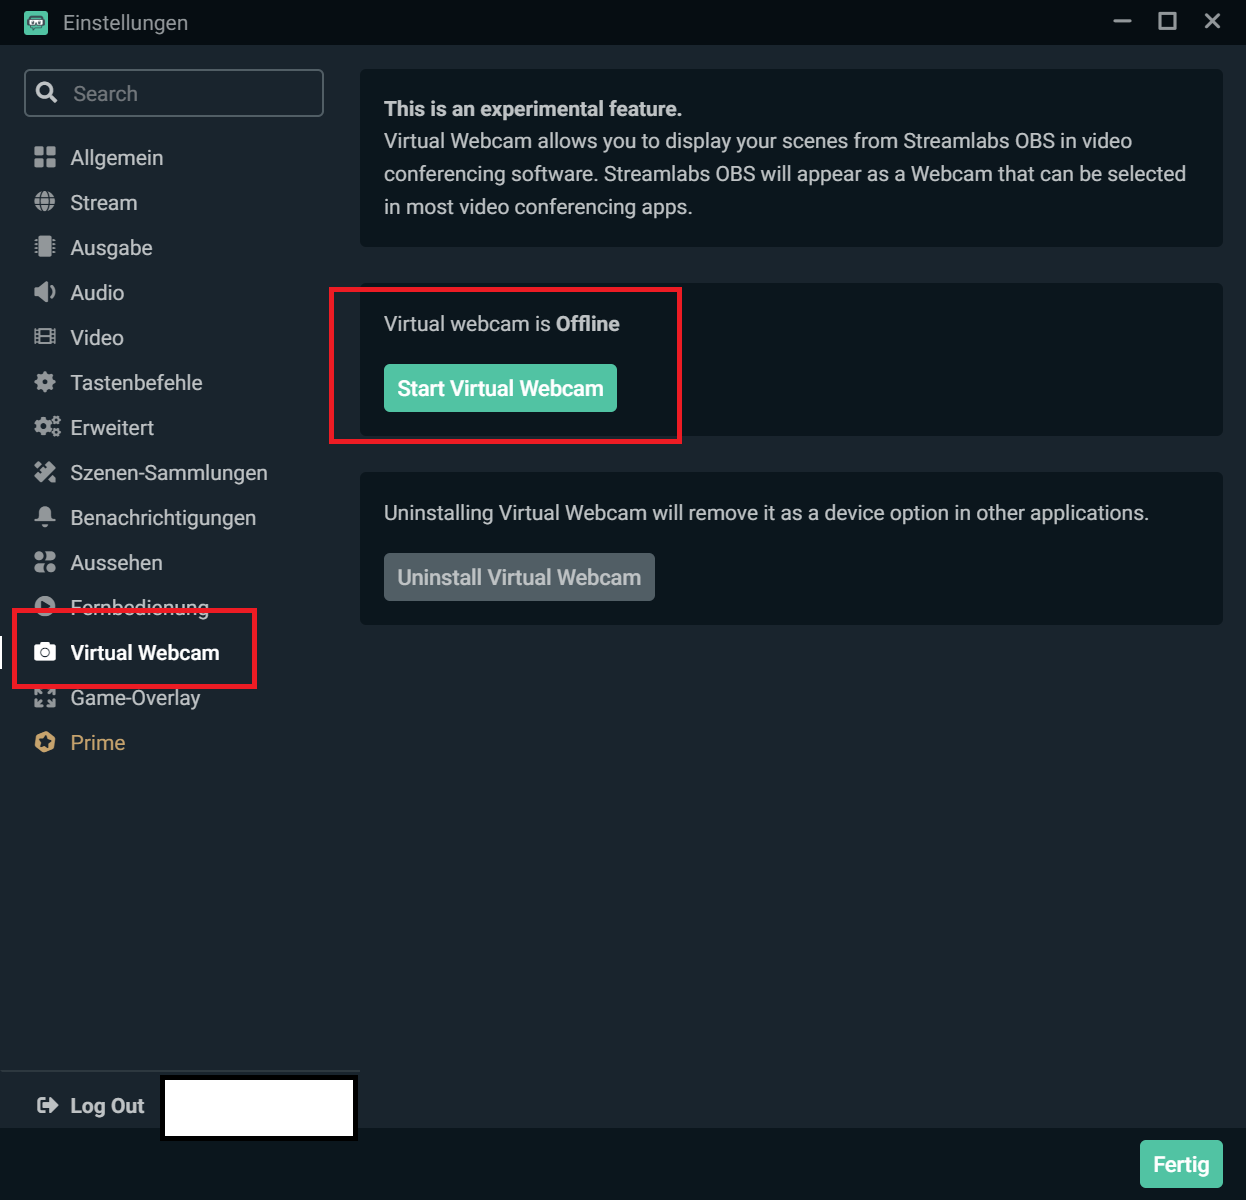Viewport: 1246px width, 1200px height.
Task: Maximize the Einstellungen window
Action: (x=1167, y=21)
